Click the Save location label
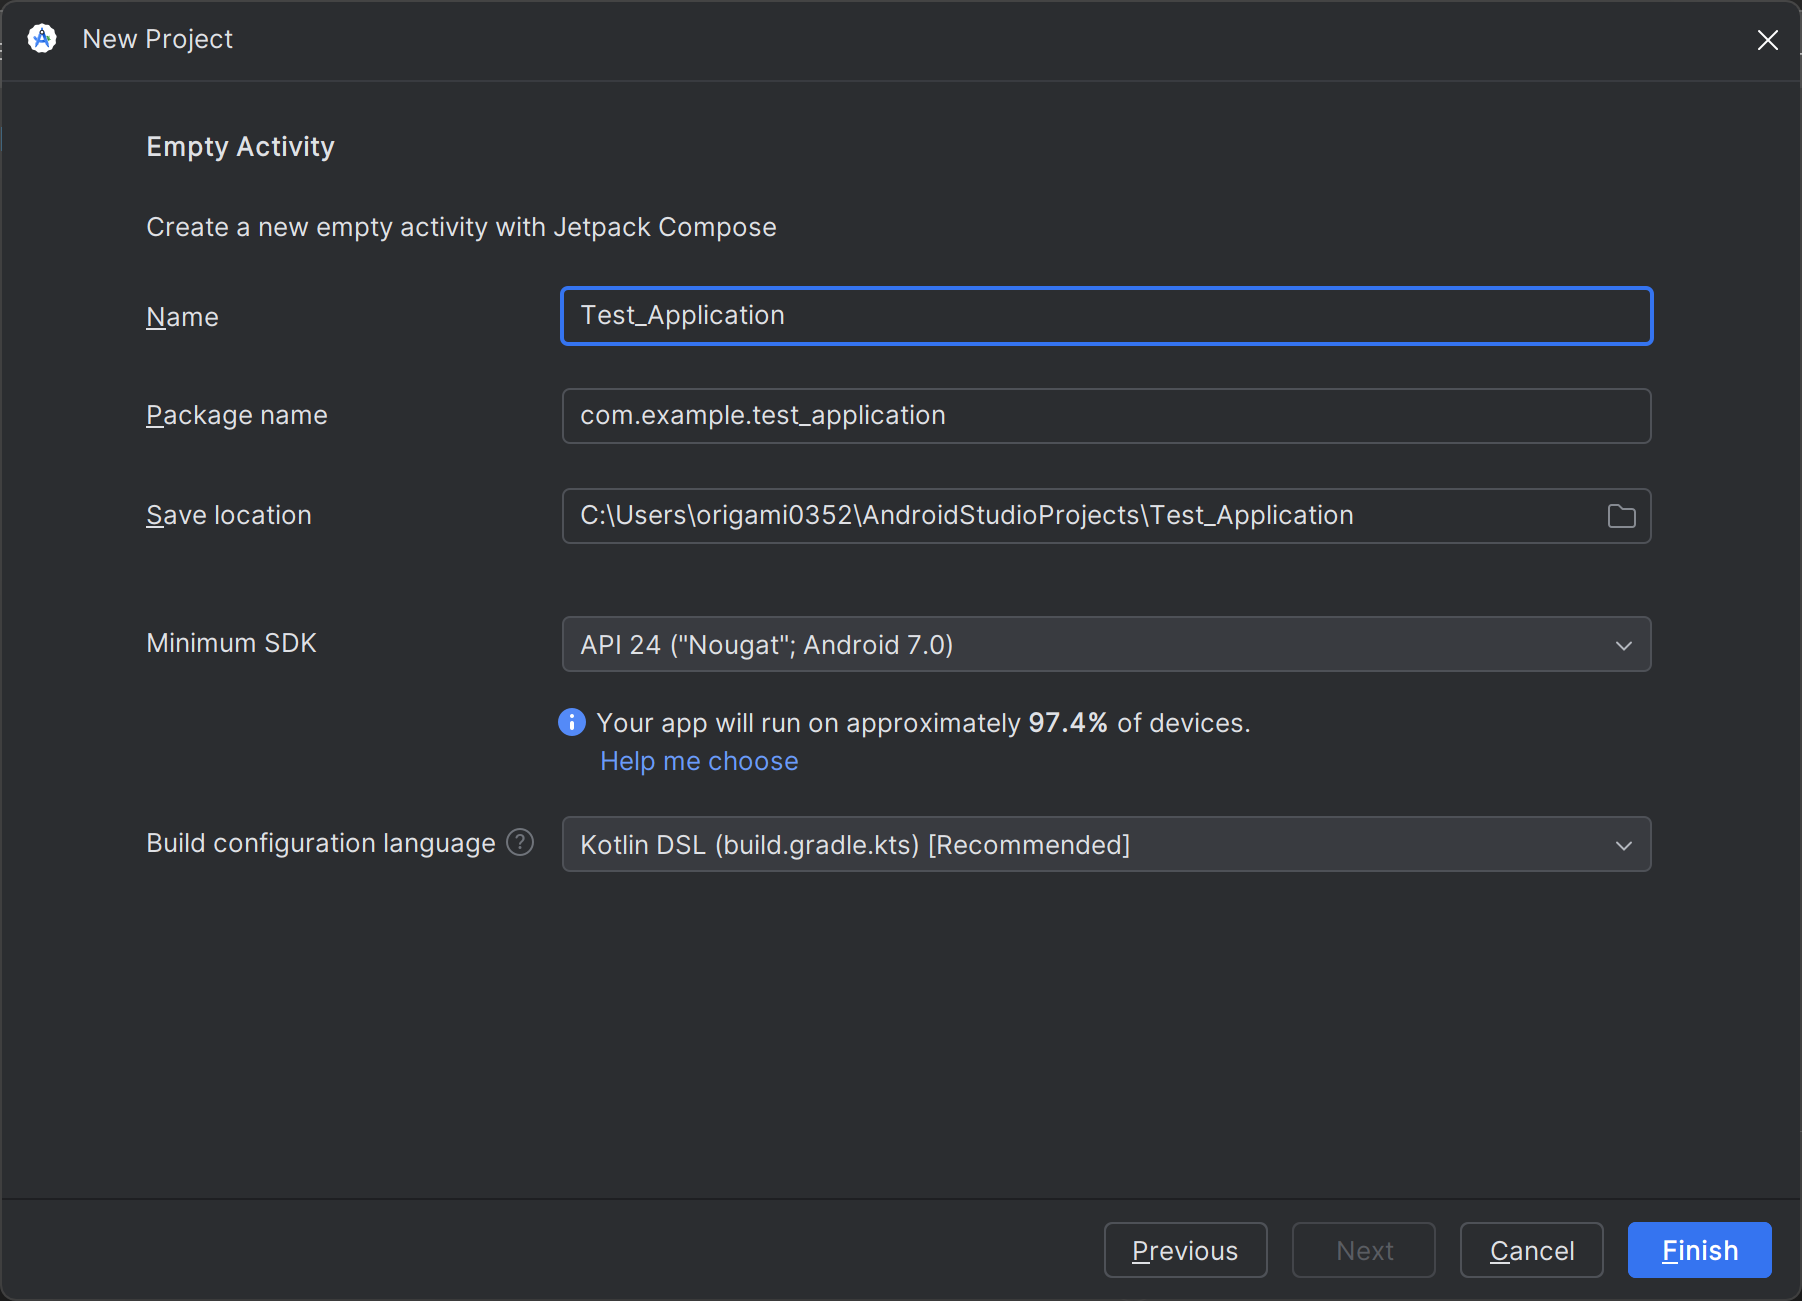The height and width of the screenshot is (1301, 1802). coord(229,515)
